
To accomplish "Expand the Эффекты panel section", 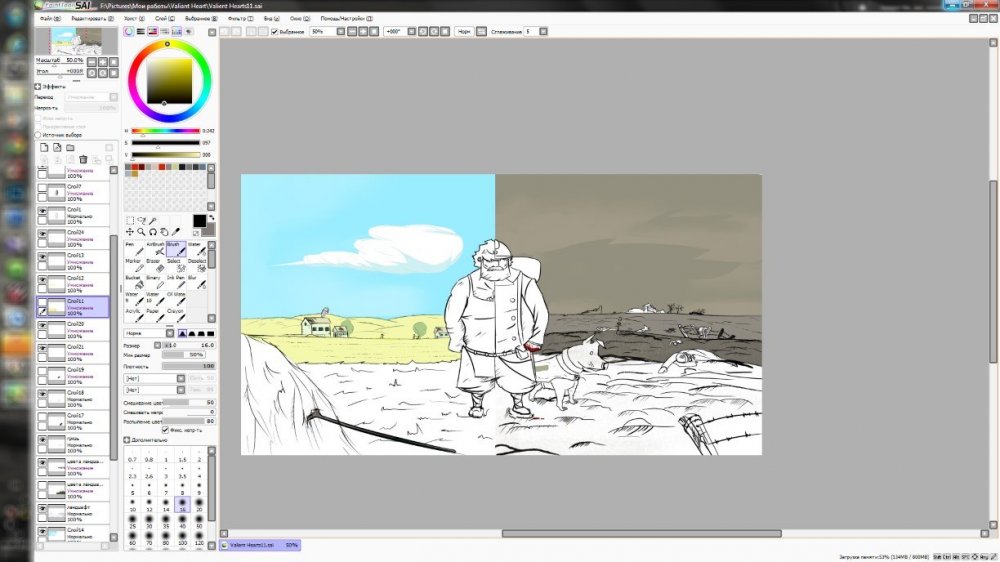I will pos(38,87).
